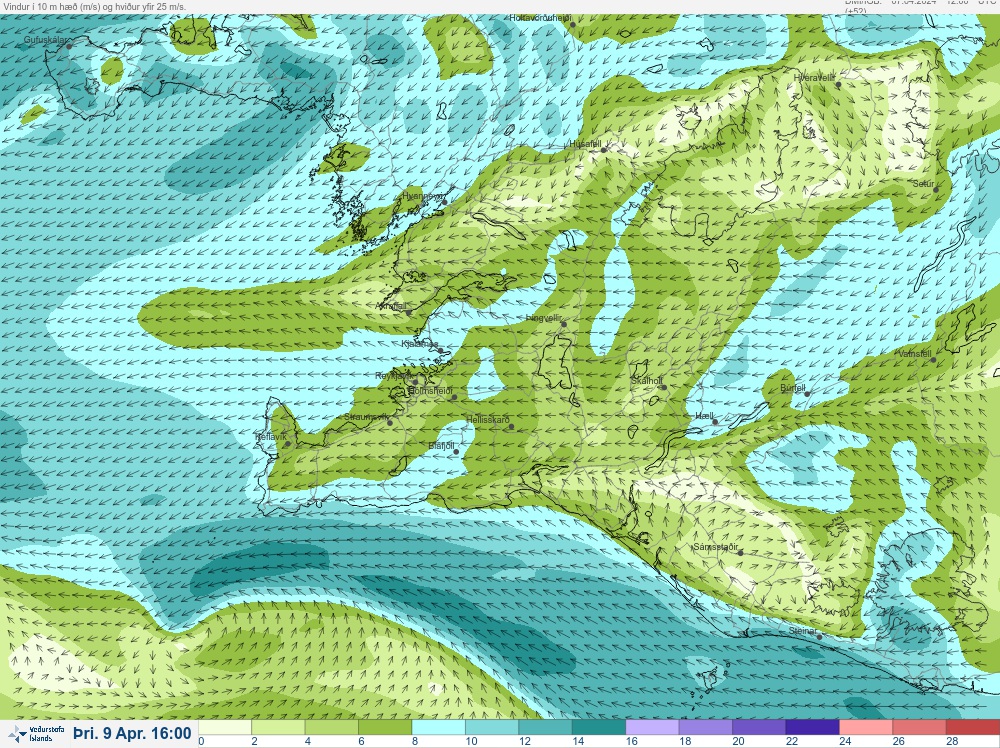Select the Reykjavík station label
The image size is (1000, 748).
393,376
